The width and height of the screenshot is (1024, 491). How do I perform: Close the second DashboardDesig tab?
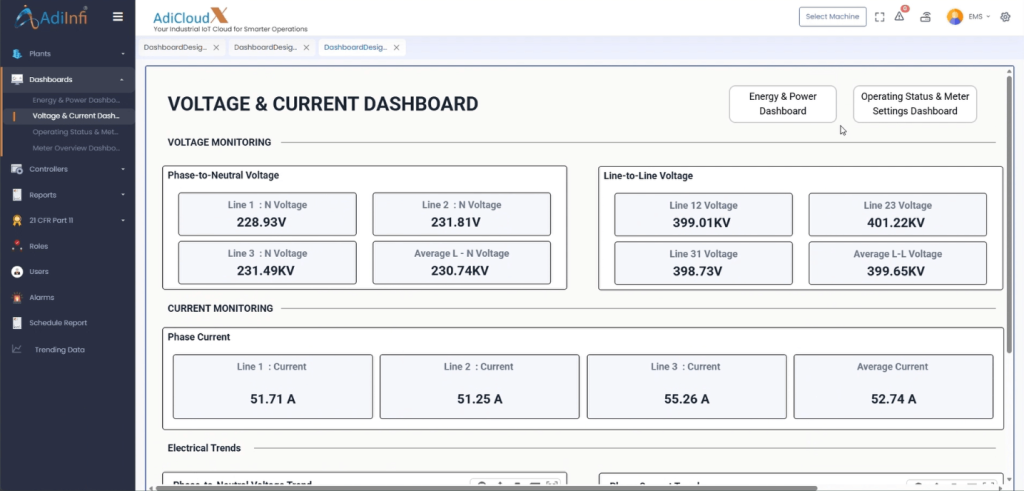click(x=306, y=48)
